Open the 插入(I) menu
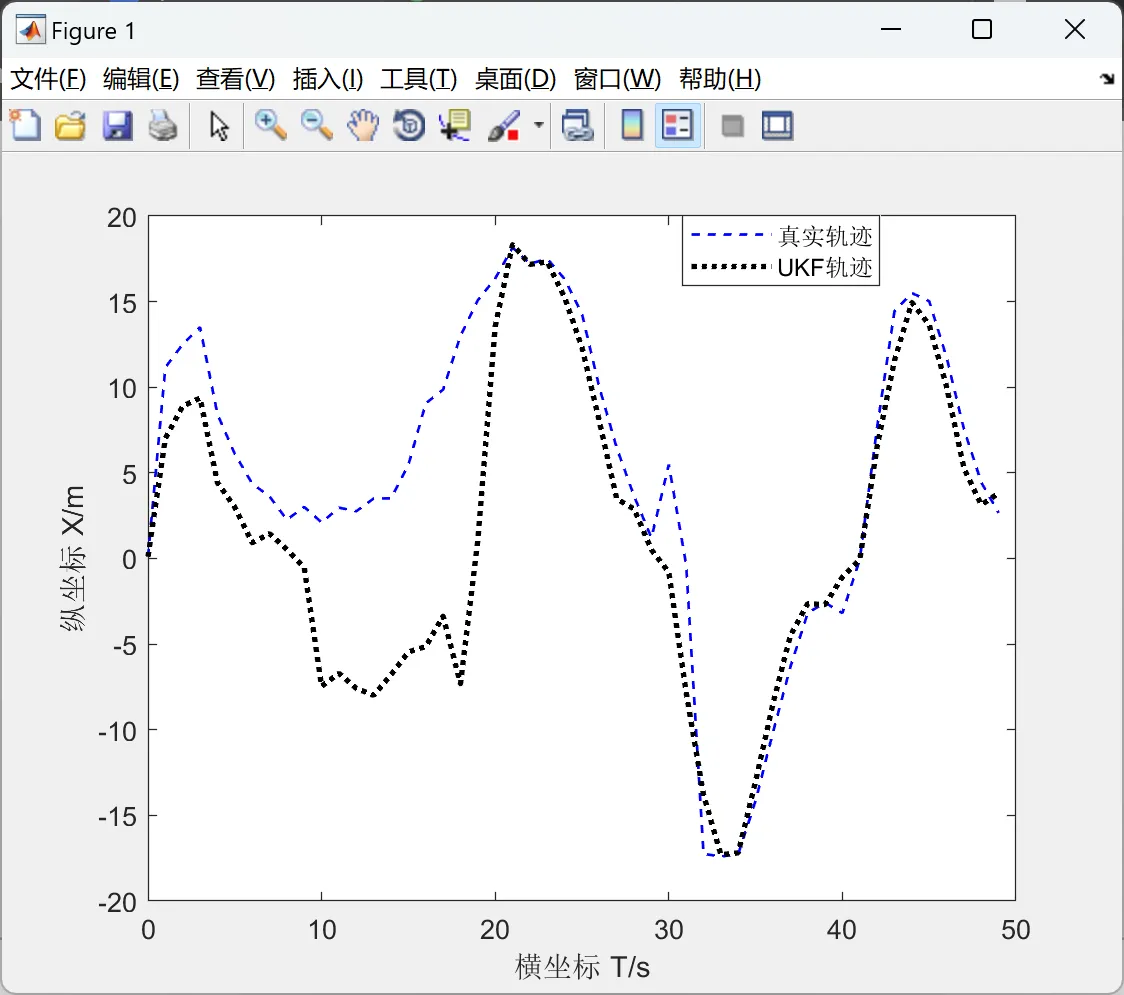Image resolution: width=1124 pixels, height=995 pixels. click(328, 79)
